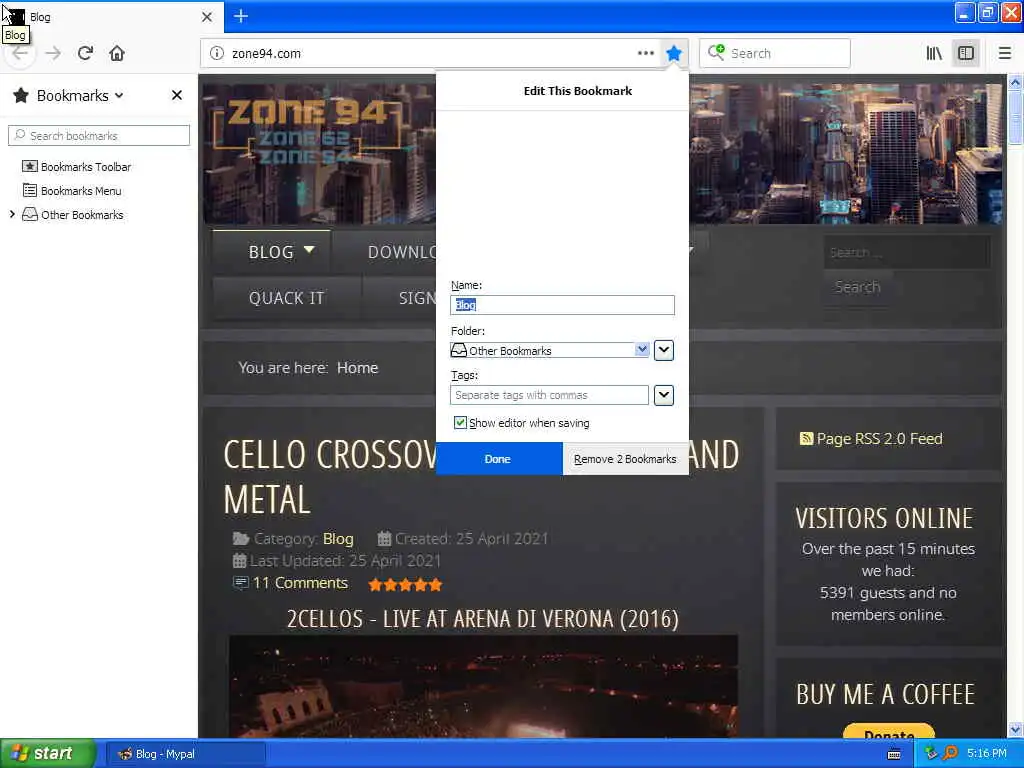Select Other Bookmarks in sidebar

coord(72,215)
